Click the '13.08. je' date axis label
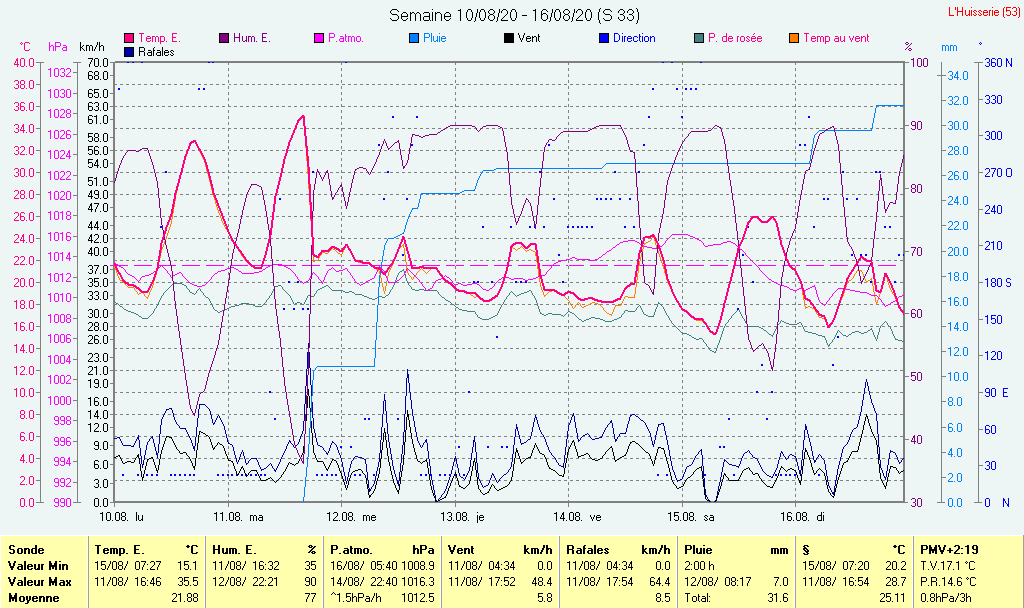Viewport: 1024px width, 608px height. point(462,517)
